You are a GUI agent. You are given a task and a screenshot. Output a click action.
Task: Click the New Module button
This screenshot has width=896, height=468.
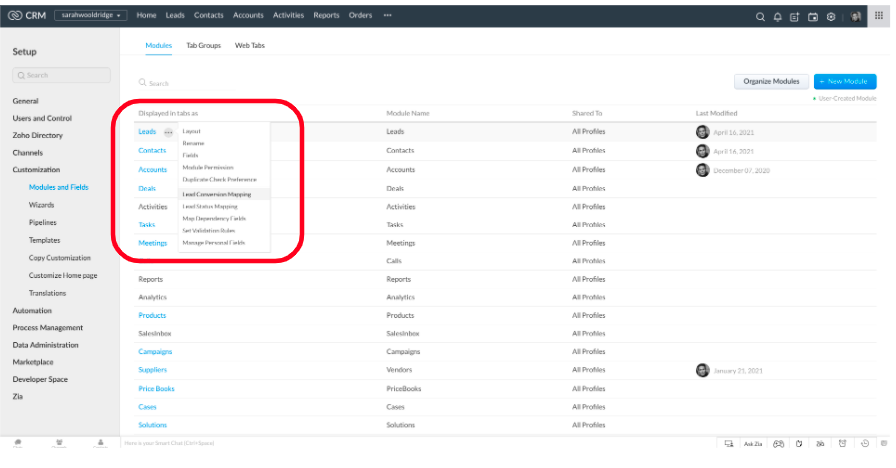(845, 82)
